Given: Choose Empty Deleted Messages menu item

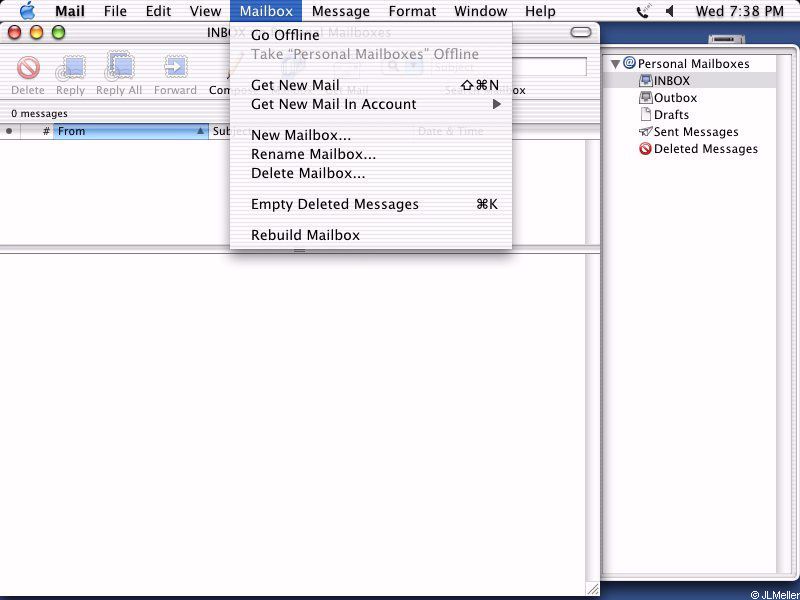Looking at the screenshot, I should click(371, 205).
